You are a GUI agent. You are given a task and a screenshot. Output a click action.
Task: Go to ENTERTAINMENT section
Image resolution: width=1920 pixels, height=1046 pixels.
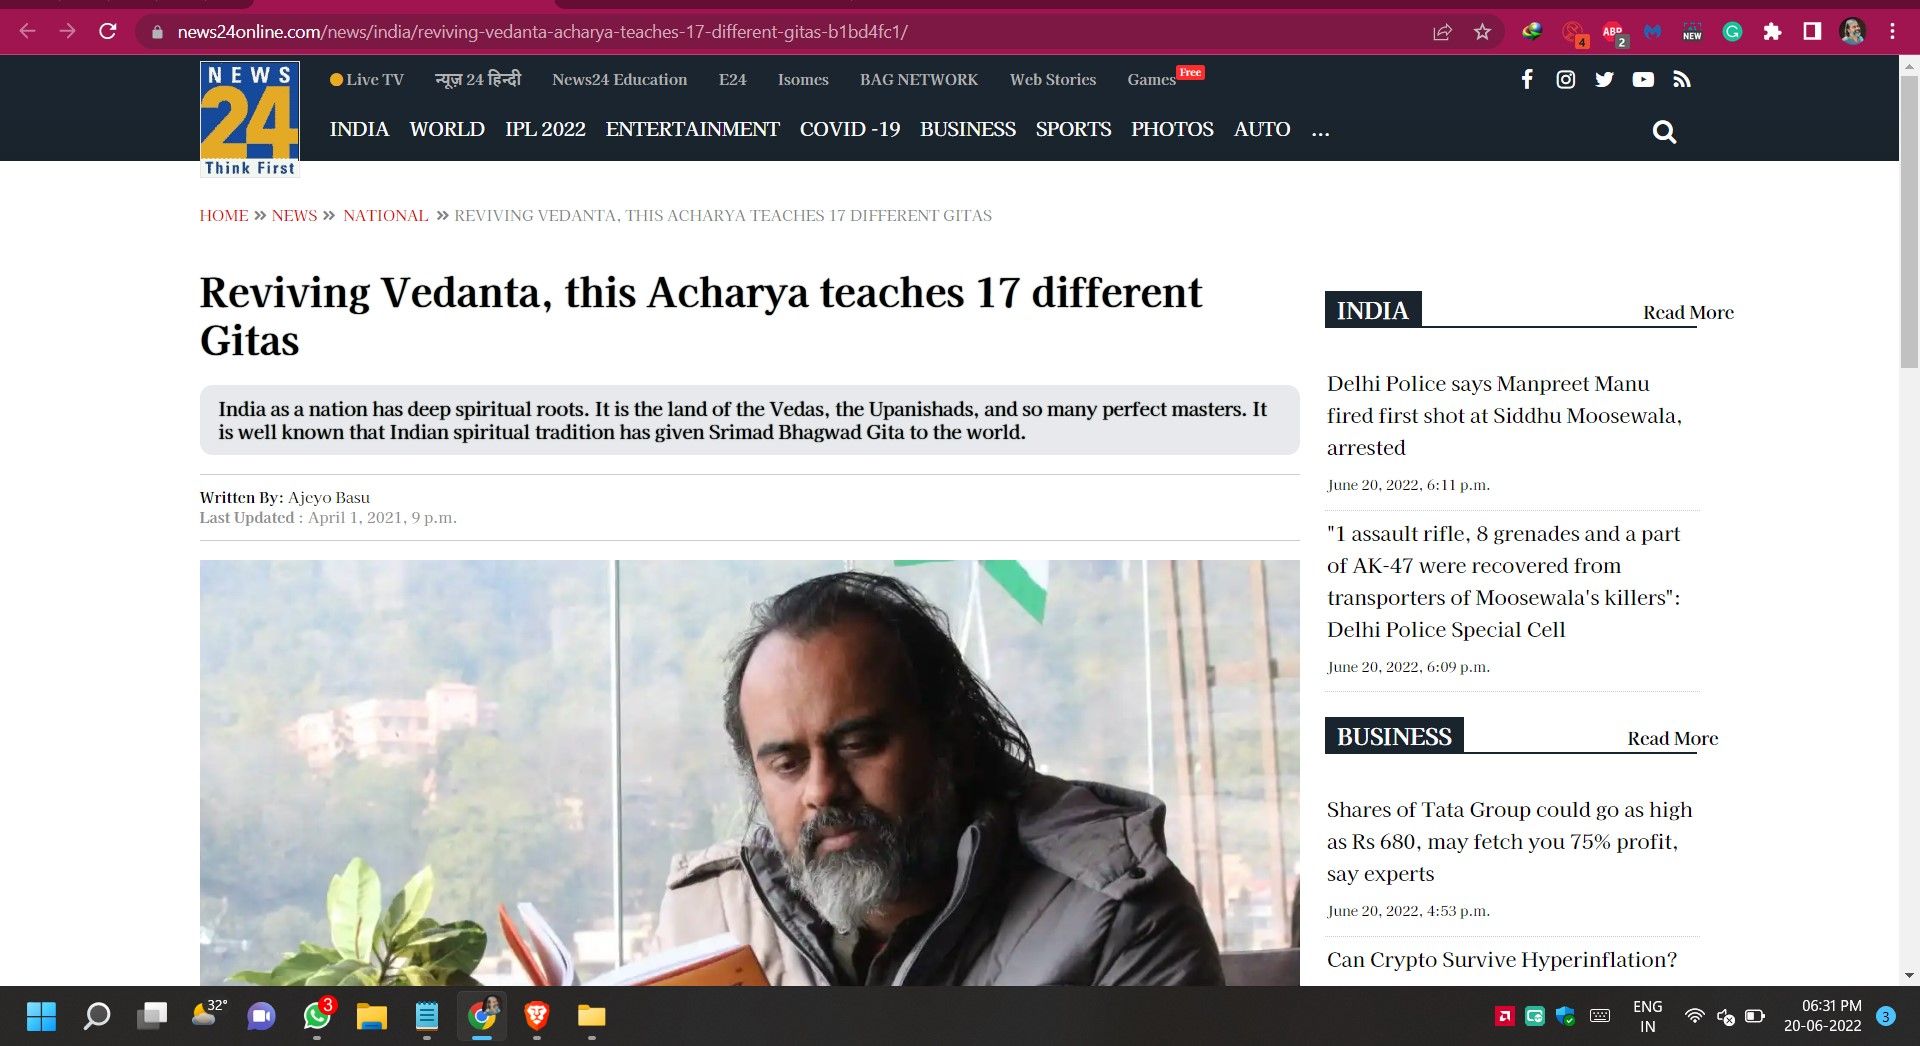point(692,129)
